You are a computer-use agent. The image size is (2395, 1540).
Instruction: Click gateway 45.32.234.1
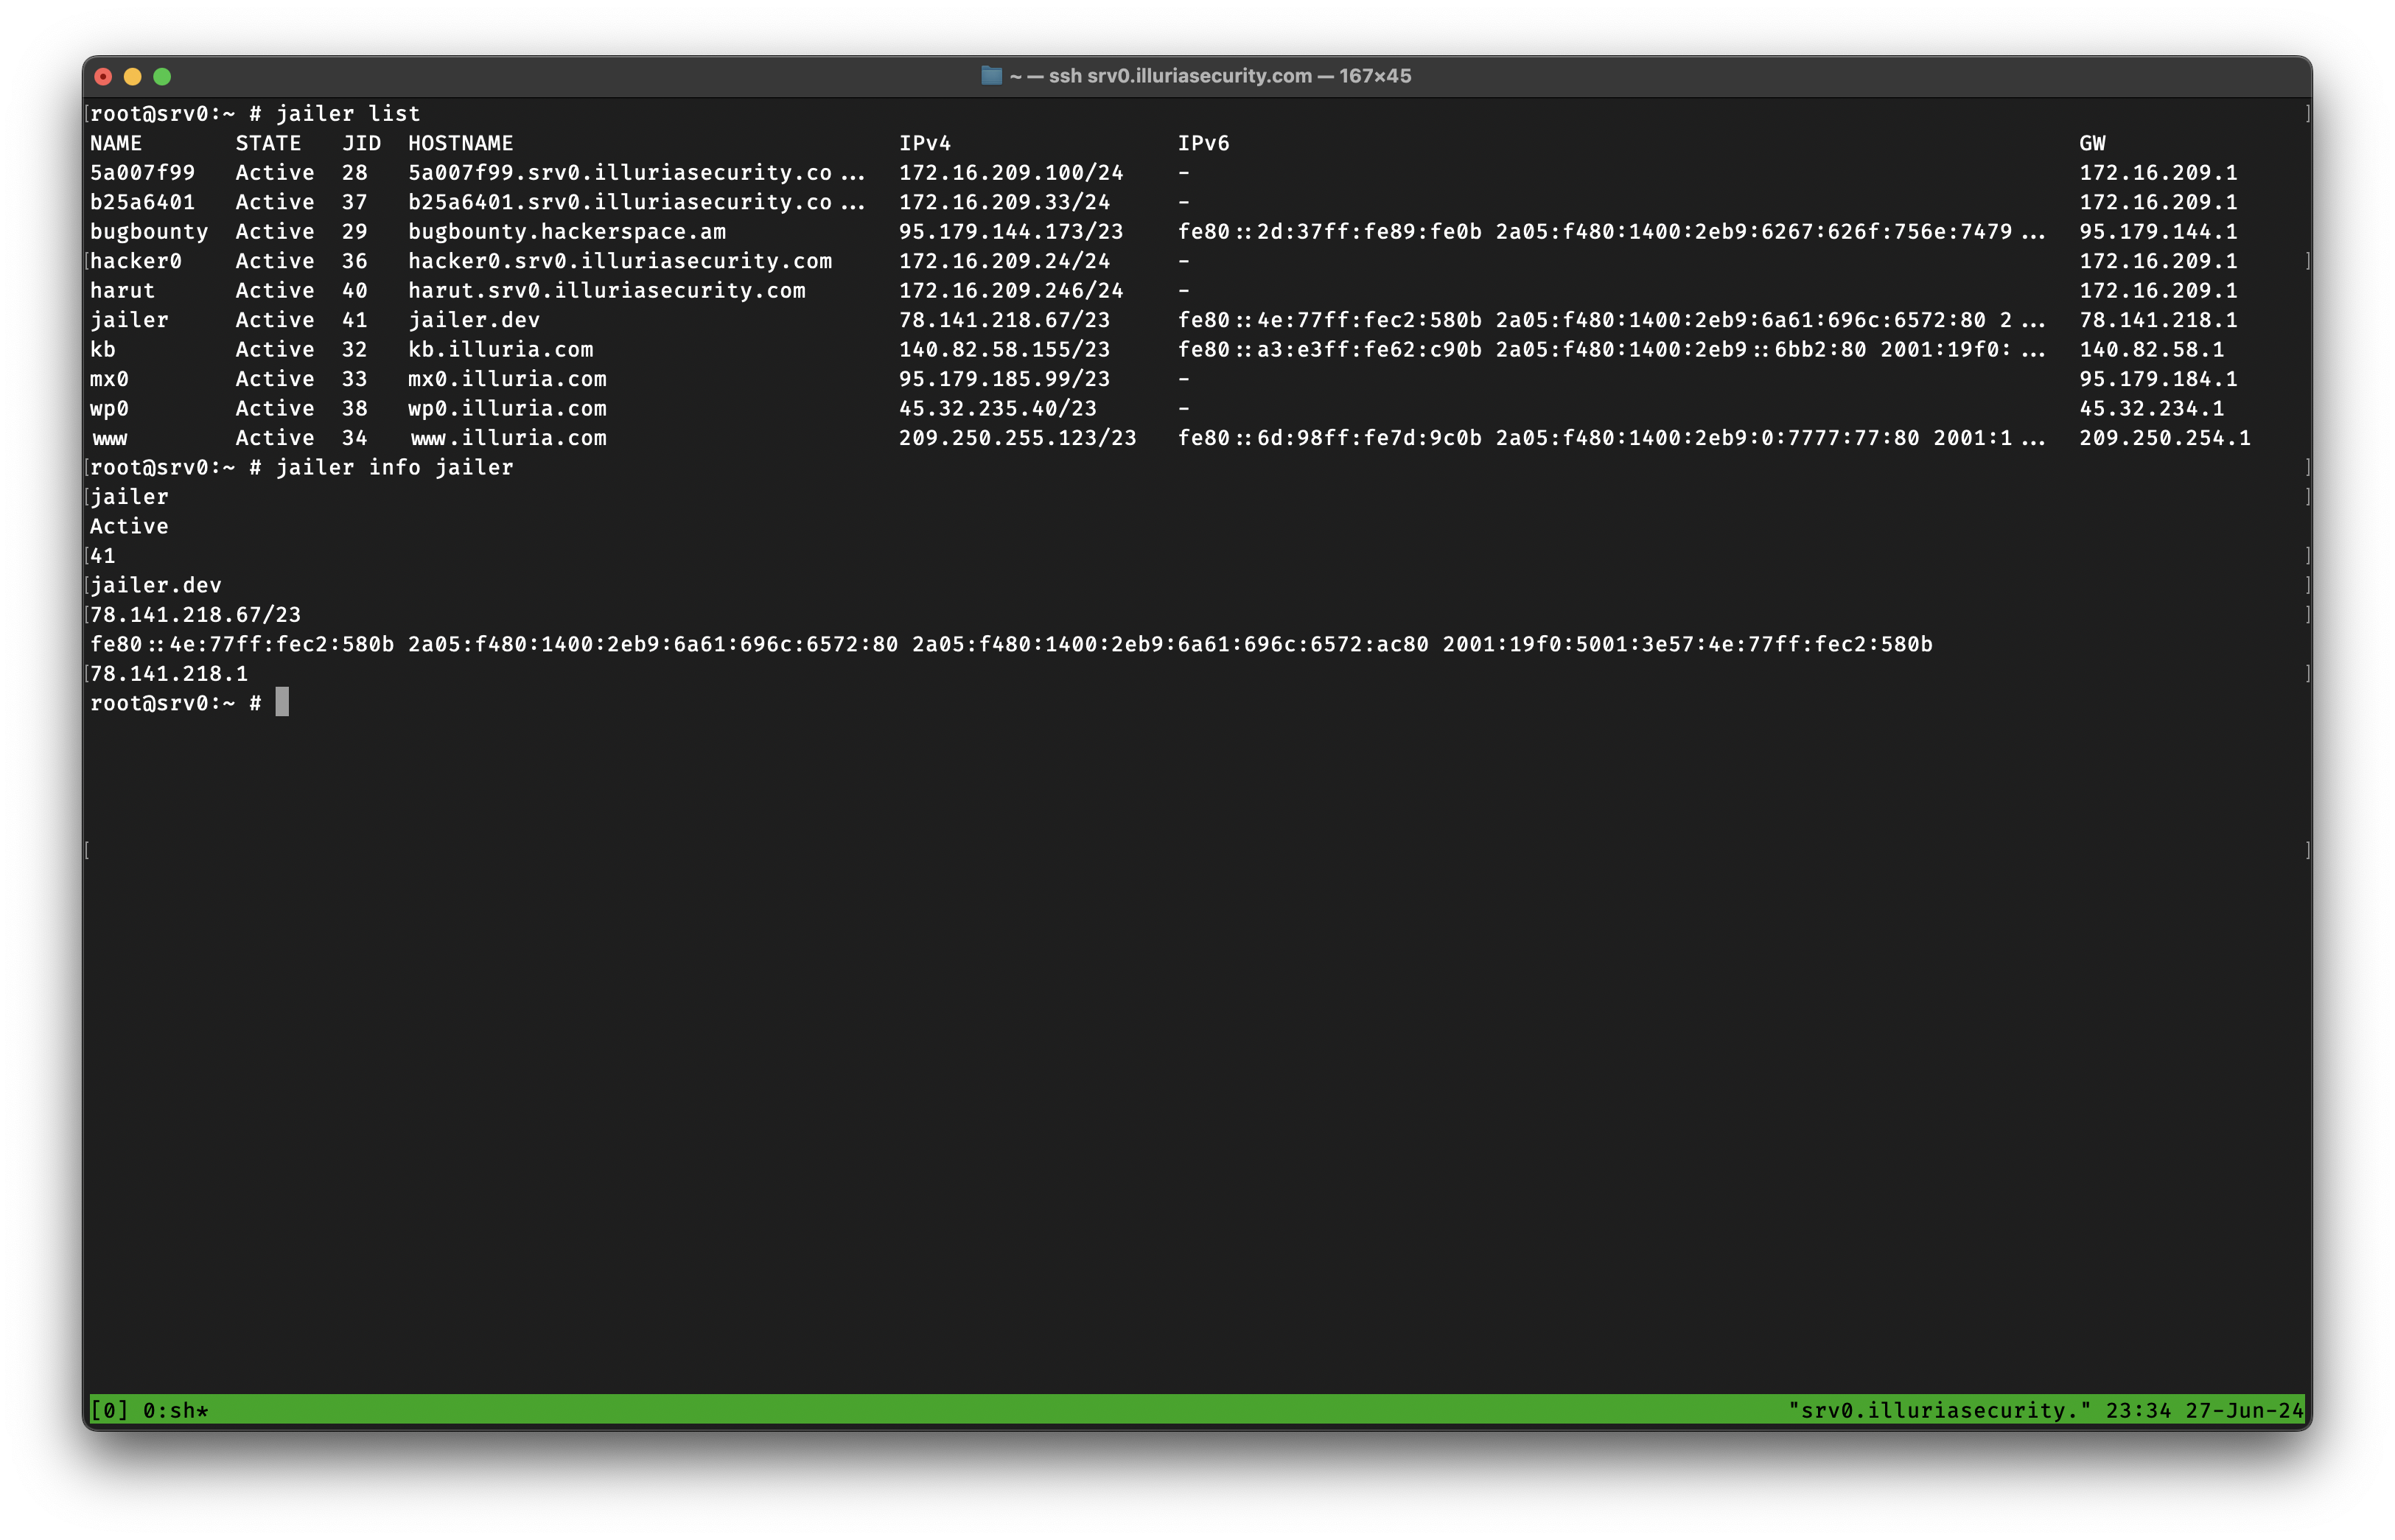(2151, 409)
